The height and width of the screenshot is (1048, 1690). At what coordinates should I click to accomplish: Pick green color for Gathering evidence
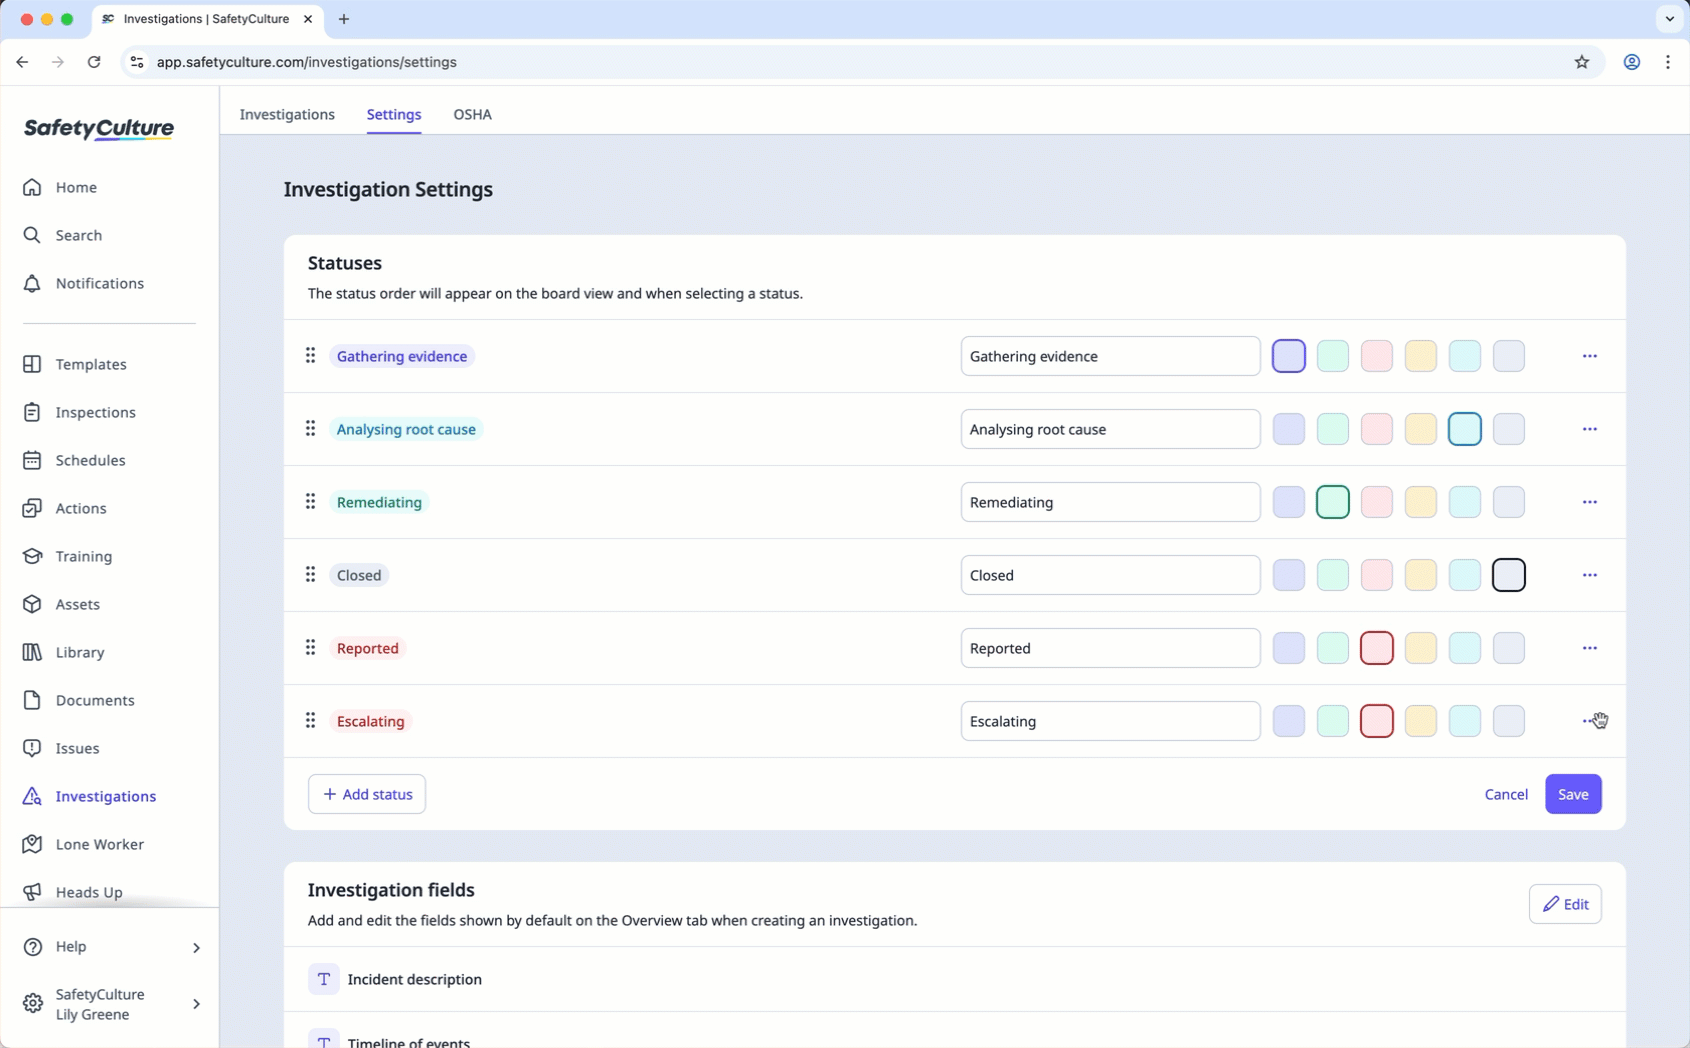point(1333,356)
